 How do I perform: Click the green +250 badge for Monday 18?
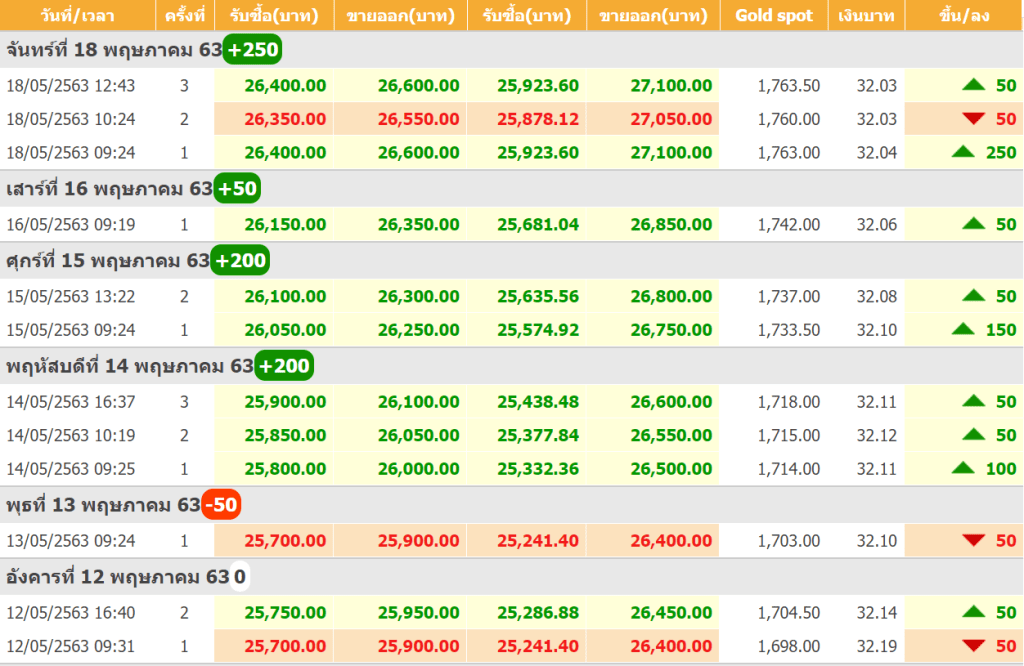click(x=253, y=49)
